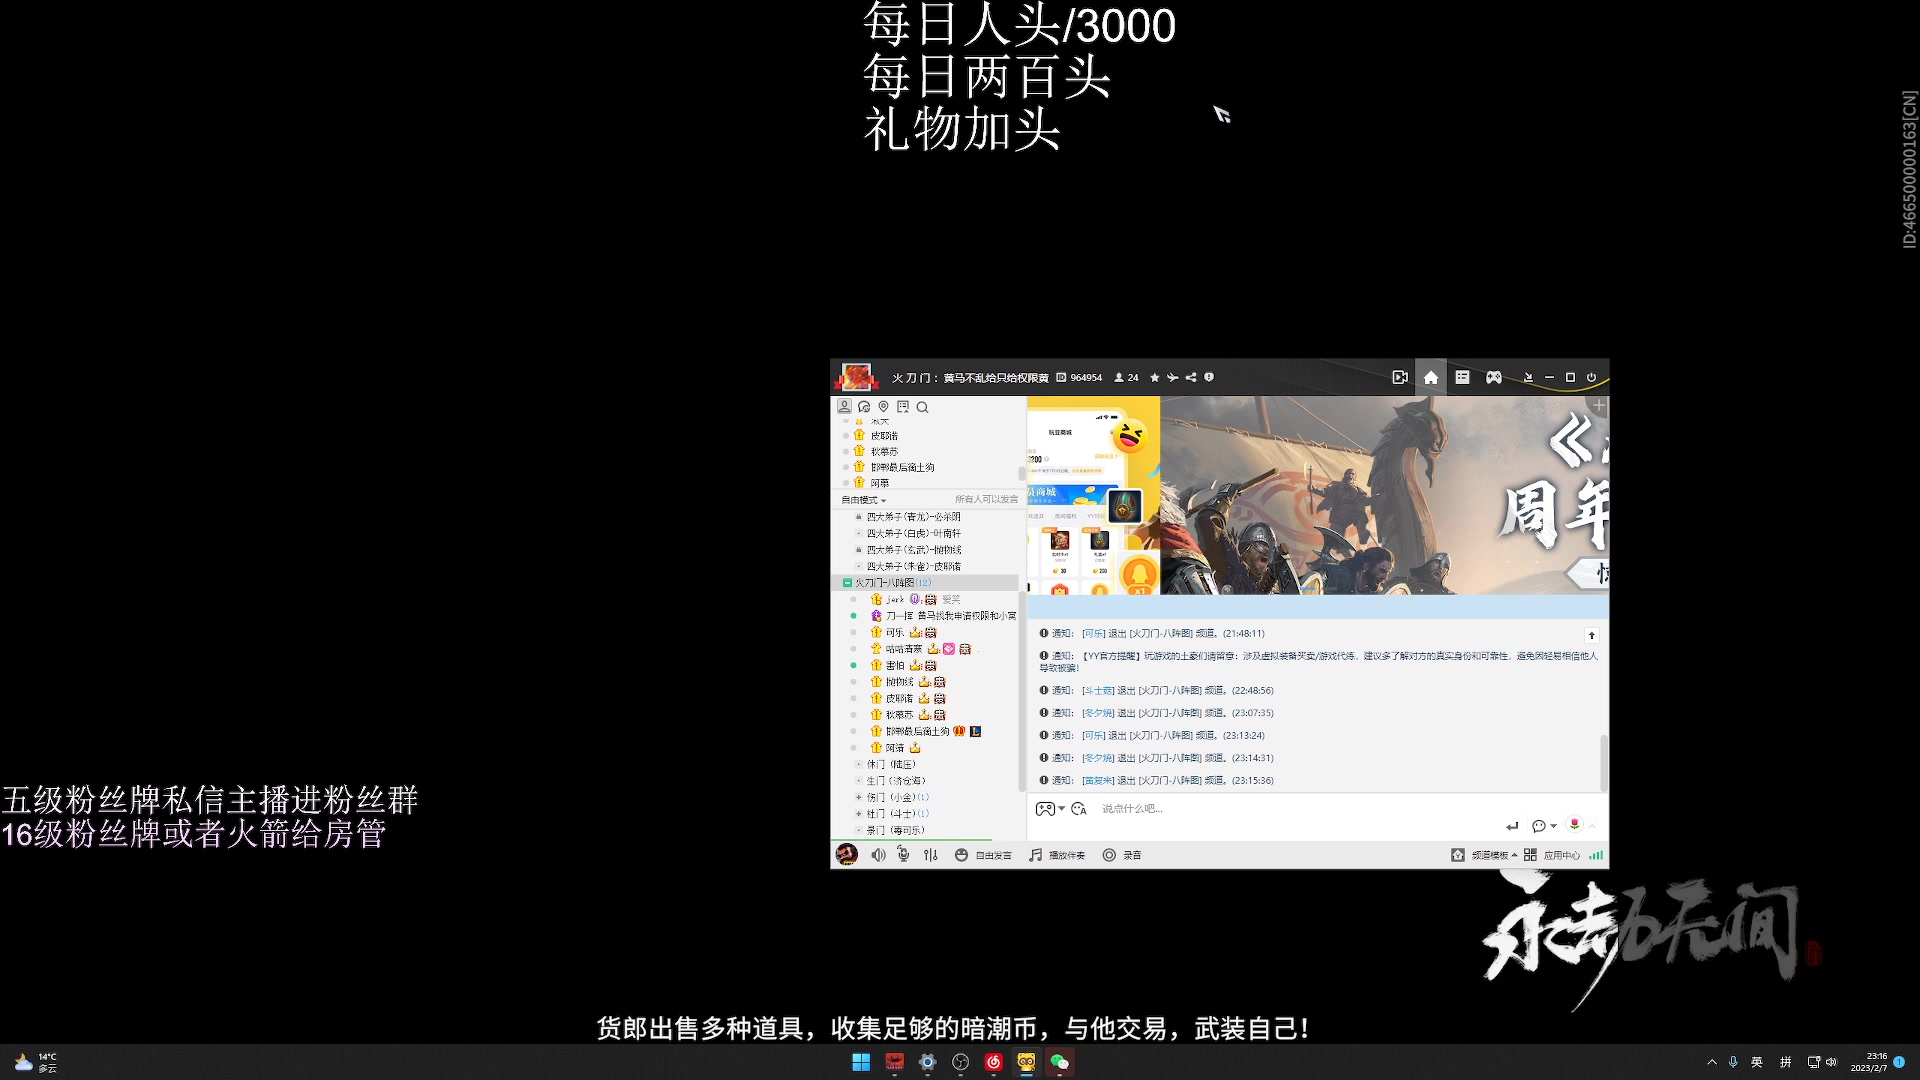Open WeChat from the Windows taskbar

click(x=1060, y=1063)
